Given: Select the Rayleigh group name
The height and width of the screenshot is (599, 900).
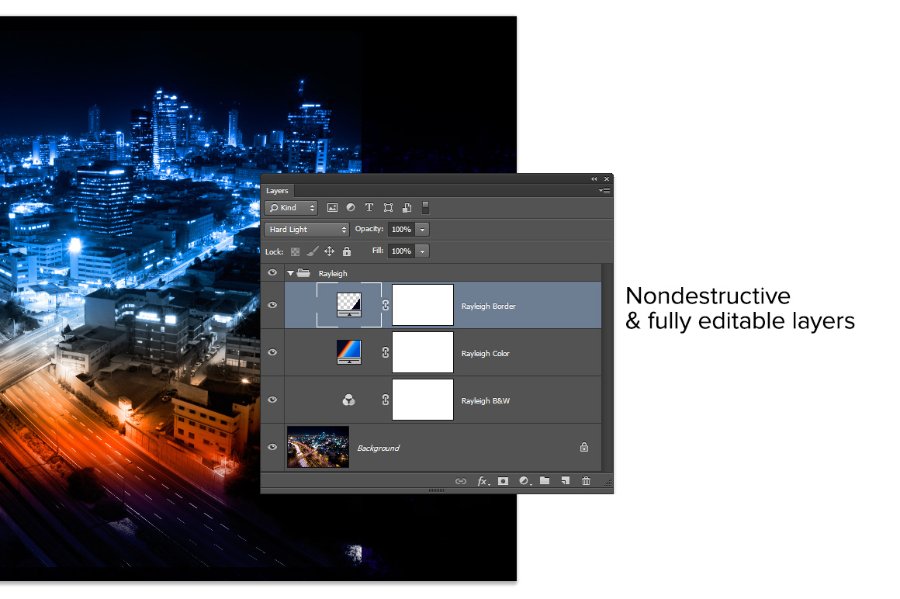Looking at the screenshot, I should [x=333, y=274].
